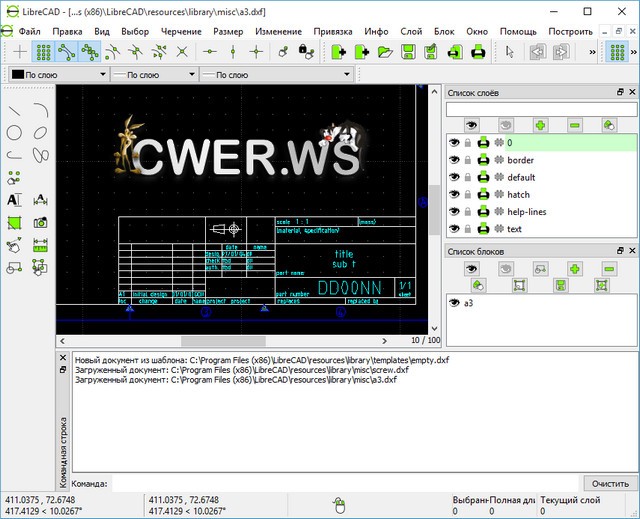Screen dimensions: 640x519
Task: Activate the Text tool
Action: [x=15, y=200]
